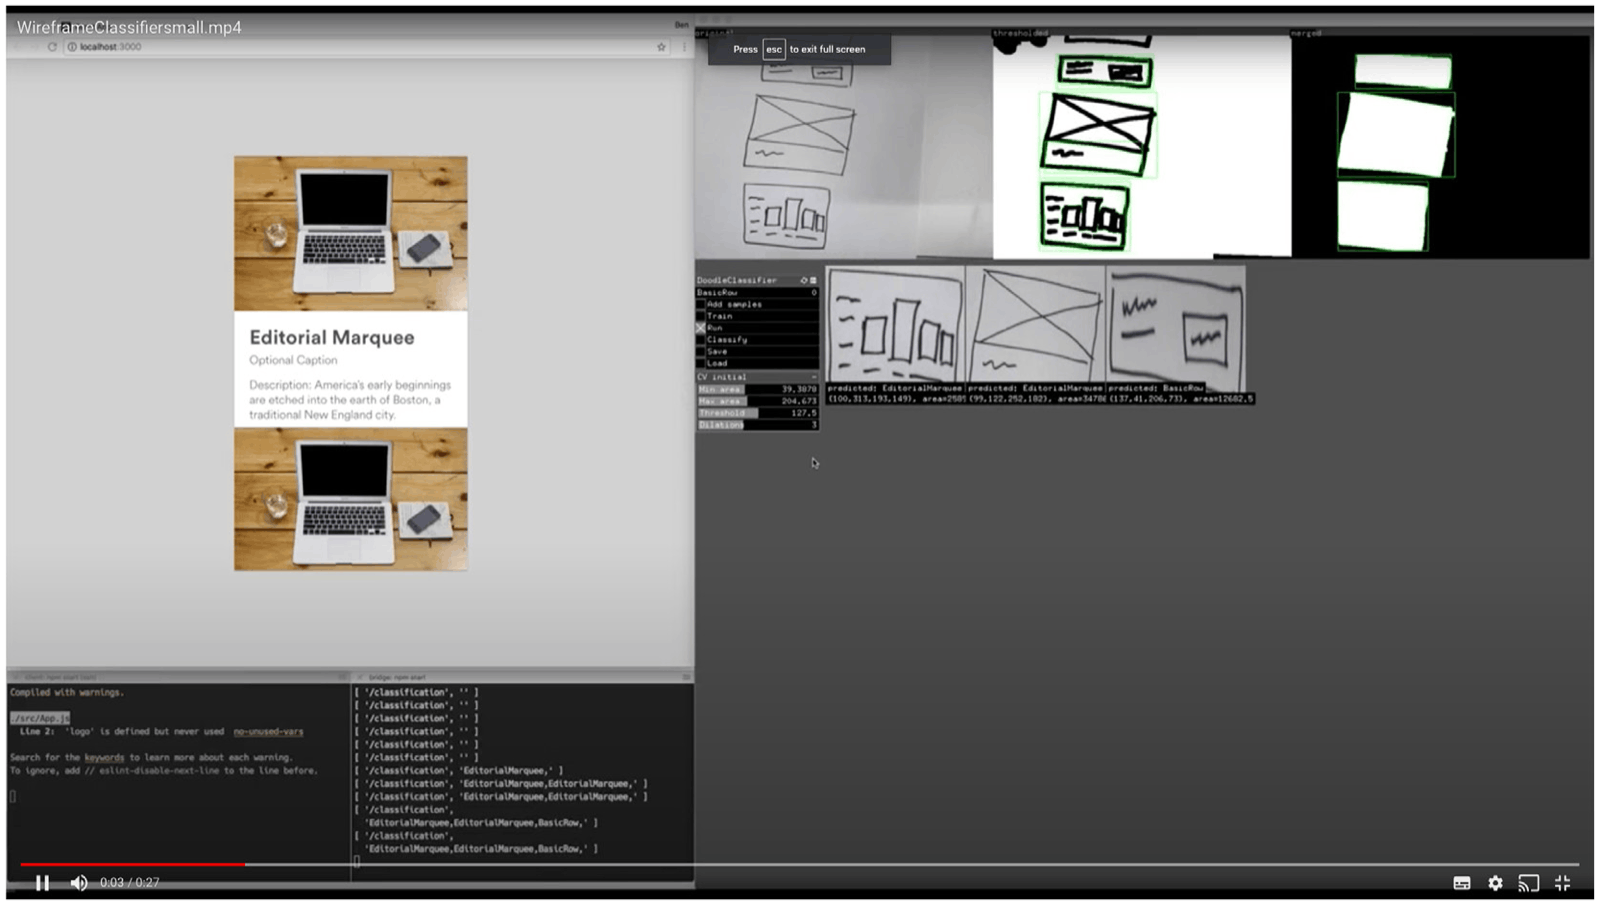Cast video to another screen
The image size is (1600, 905).
pyautogui.click(x=1529, y=883)
